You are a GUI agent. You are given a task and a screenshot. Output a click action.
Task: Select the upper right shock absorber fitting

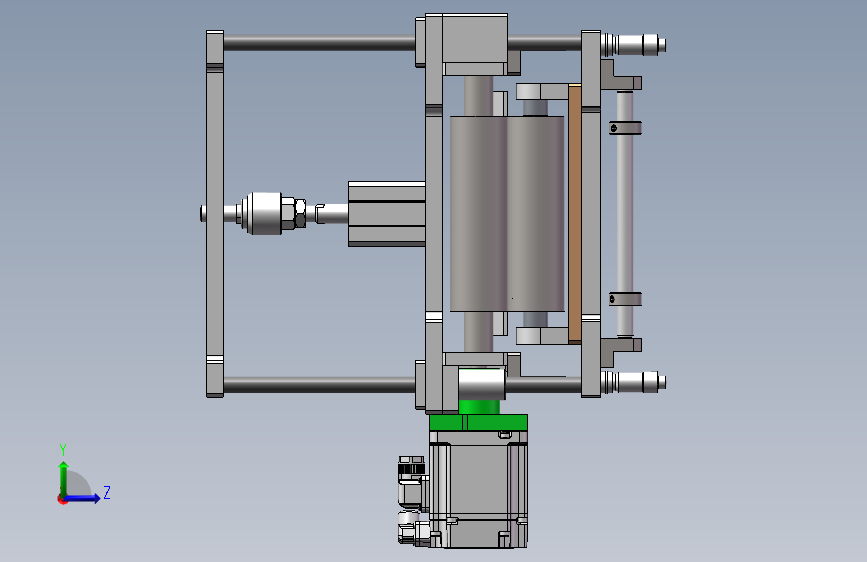(x=633, y=44)
